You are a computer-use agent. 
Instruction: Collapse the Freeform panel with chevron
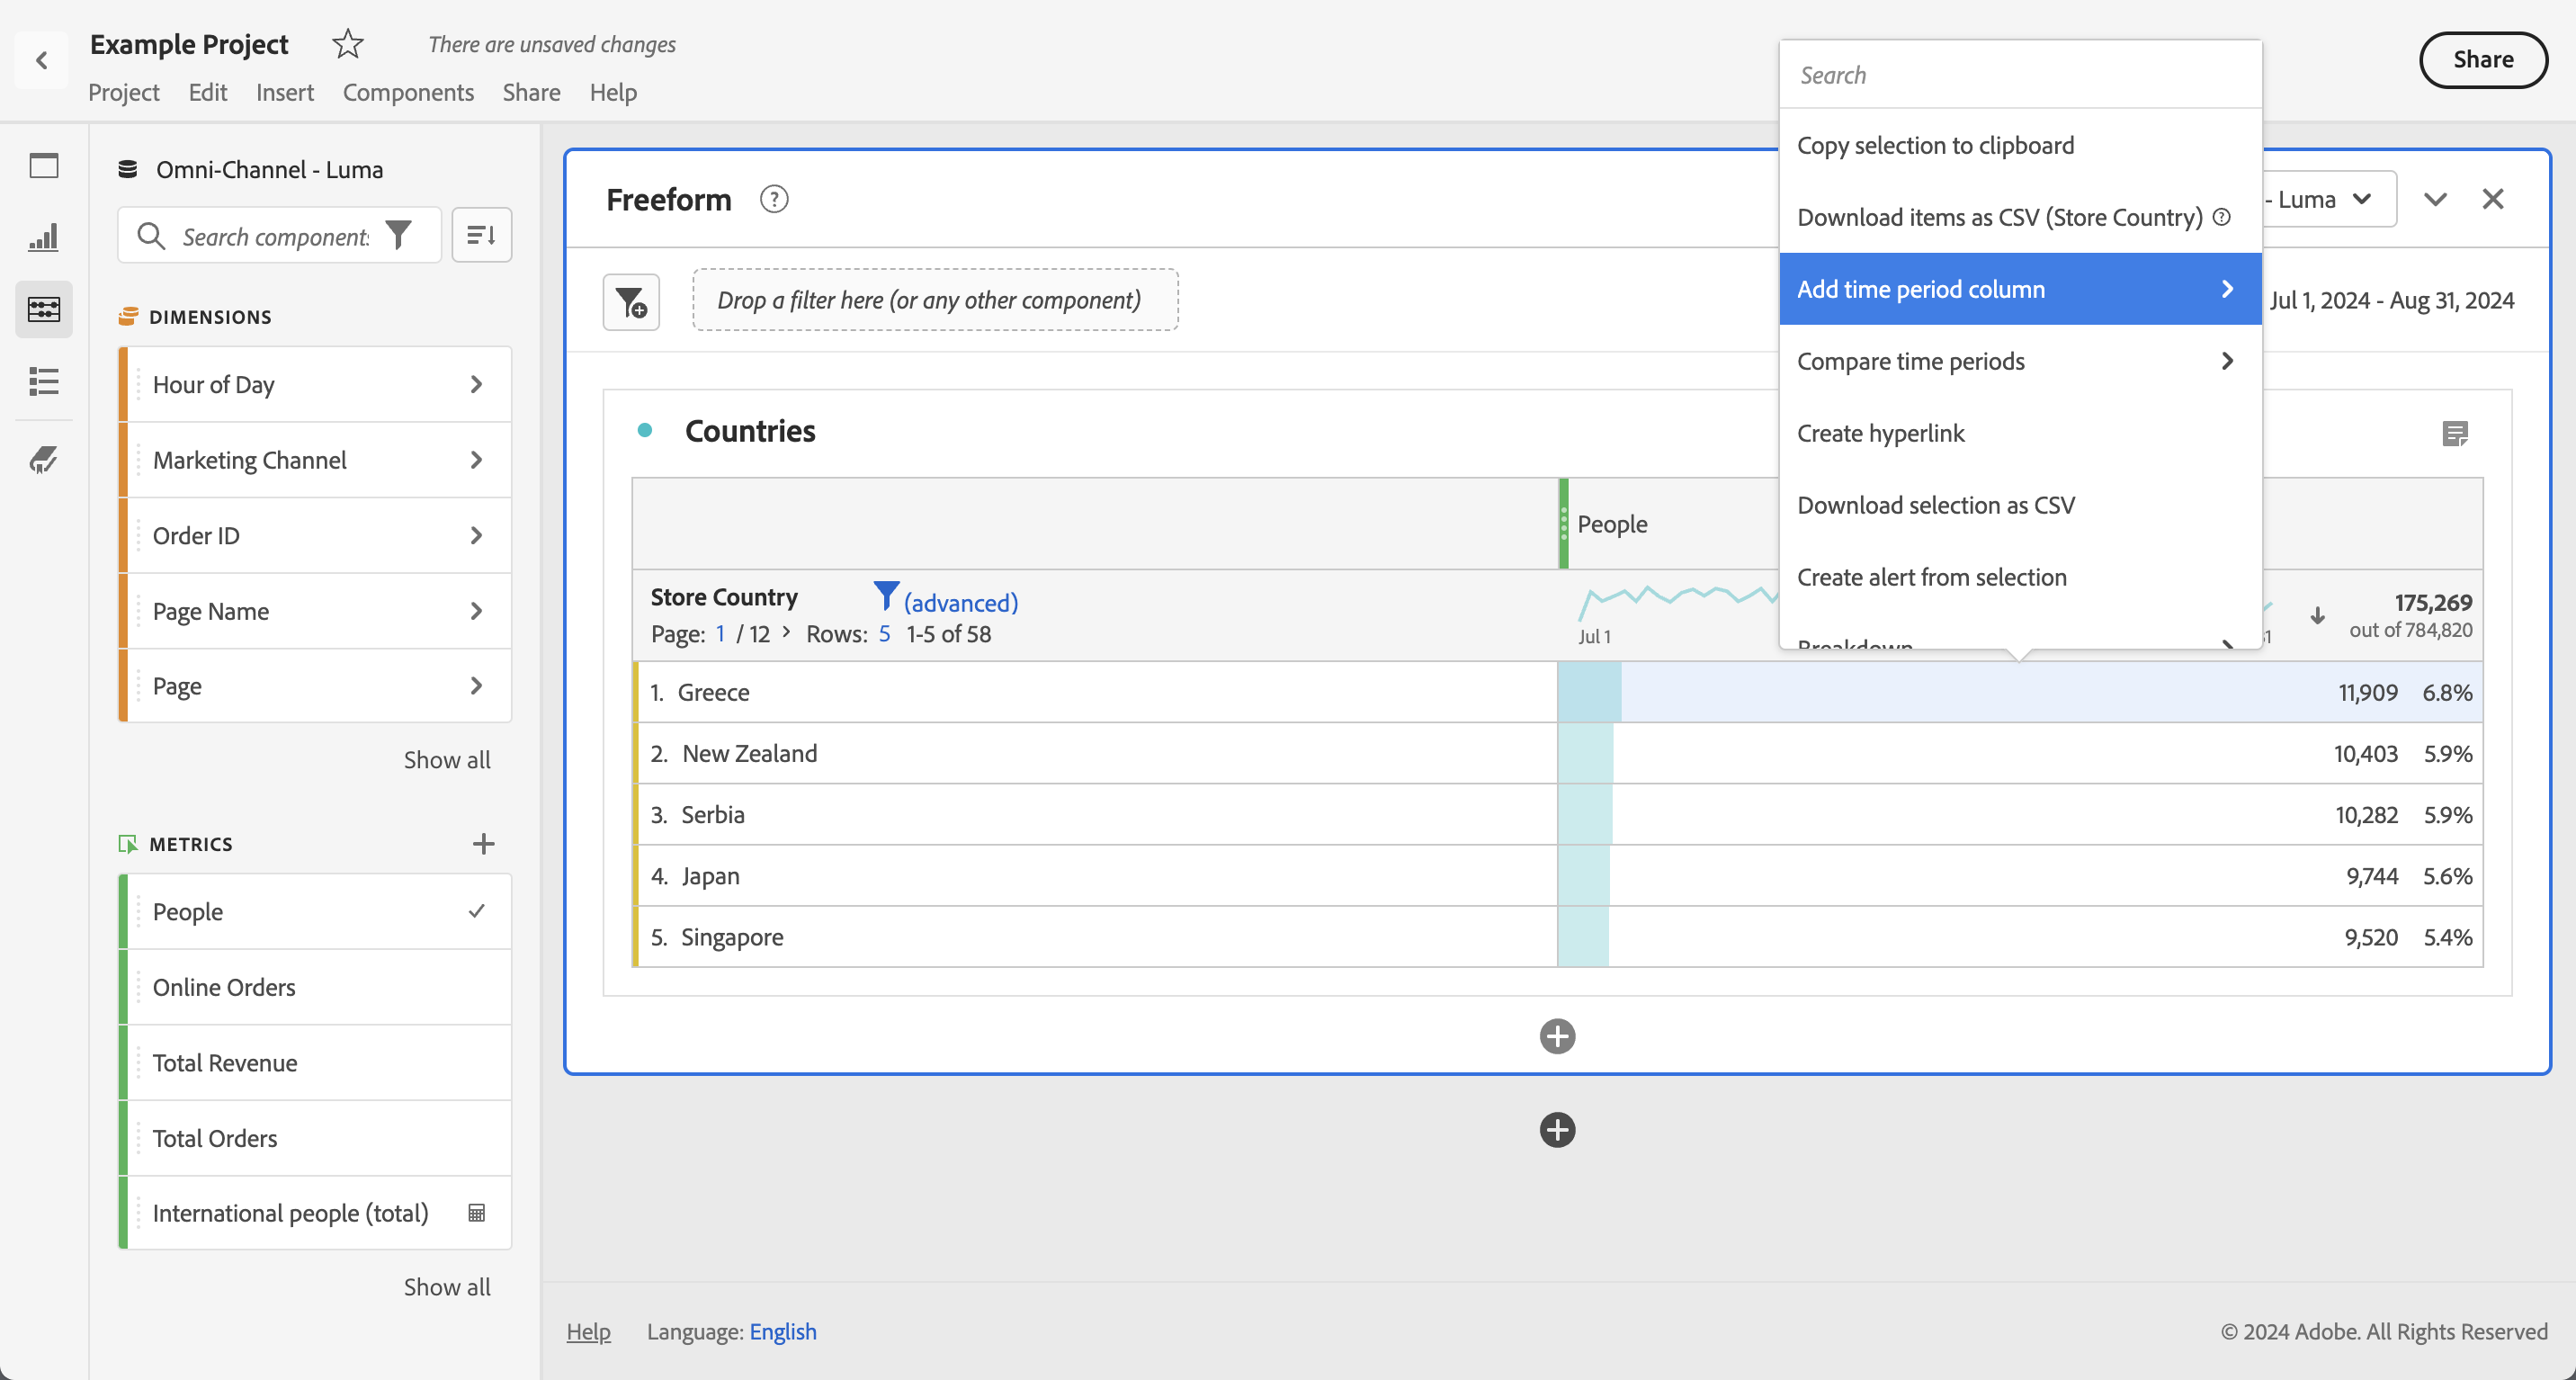tap(2435, 199)
